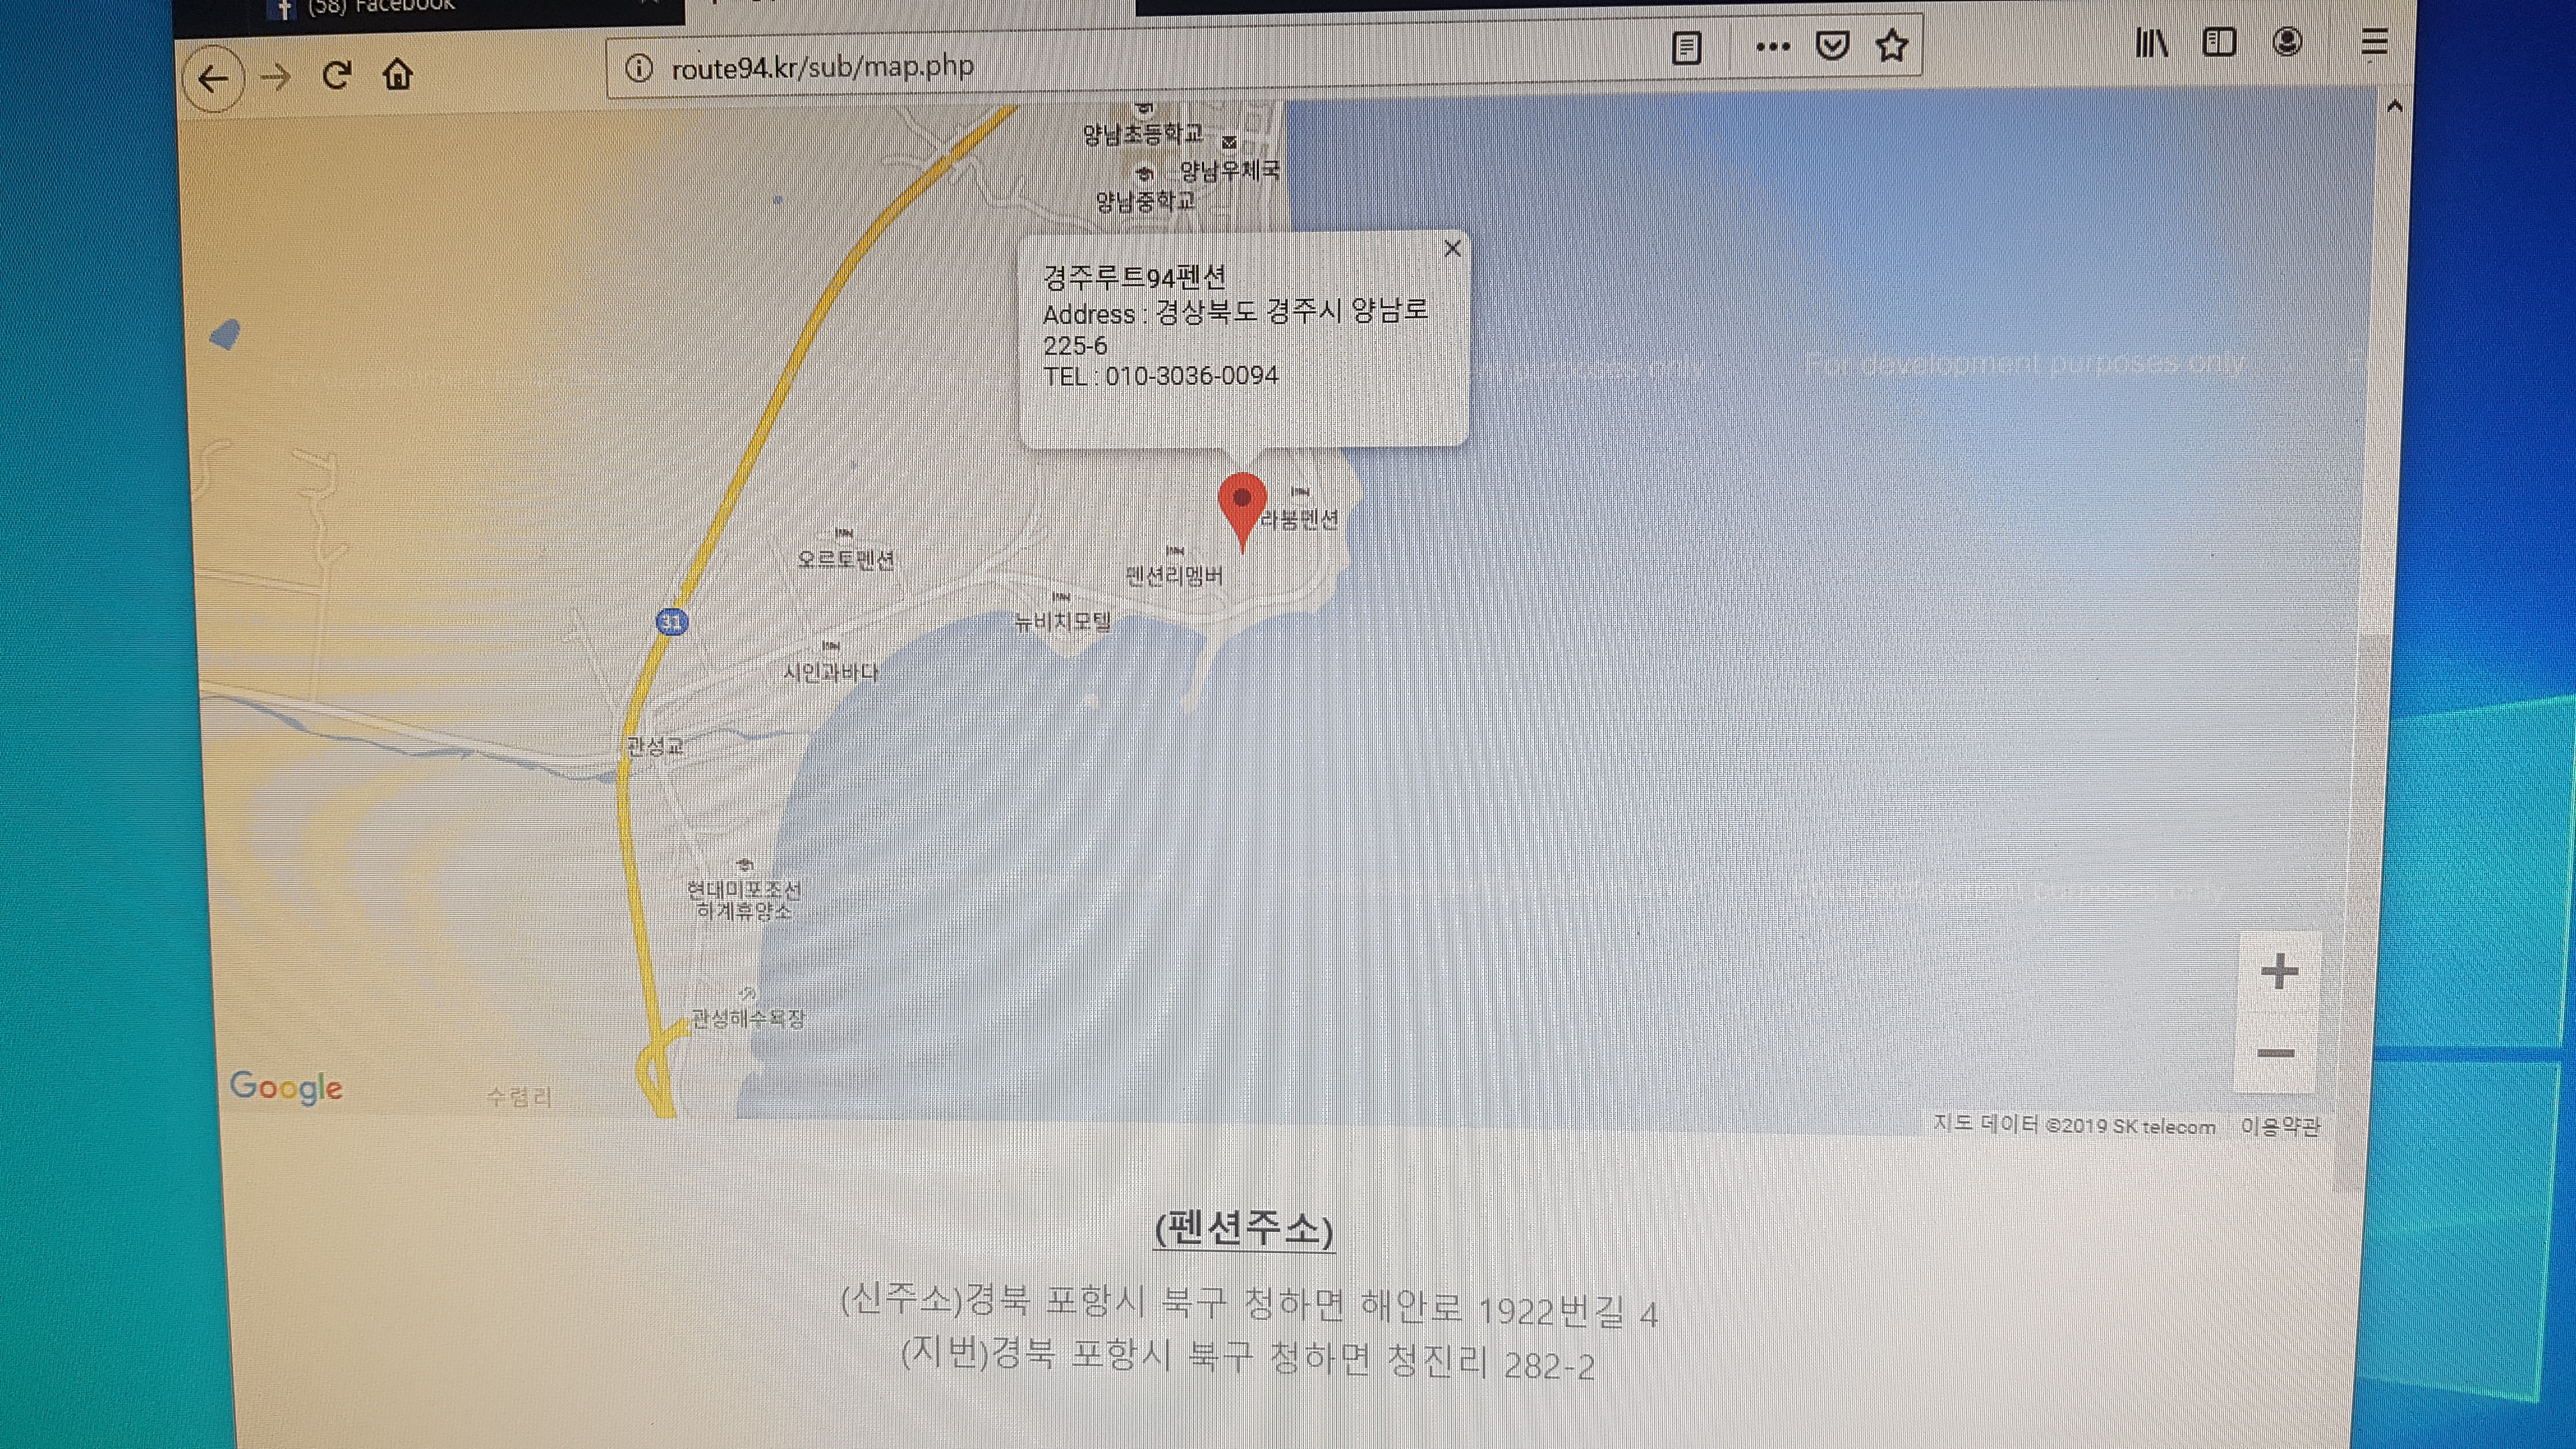Click the browser forward arrow
This screenshot has width=2576, height=1449.
click(x=275, y=77)
